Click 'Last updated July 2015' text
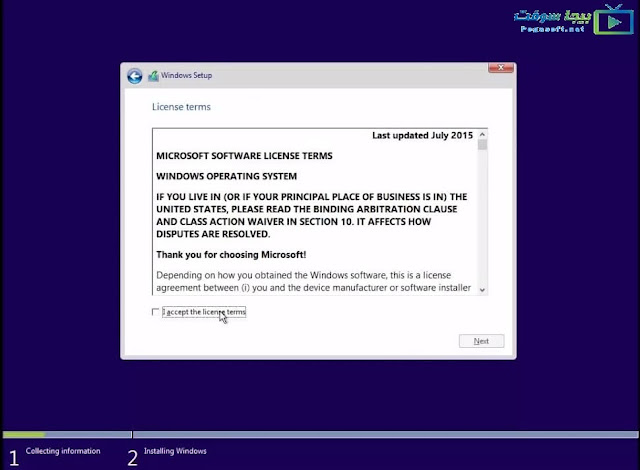 click(422, 135)
